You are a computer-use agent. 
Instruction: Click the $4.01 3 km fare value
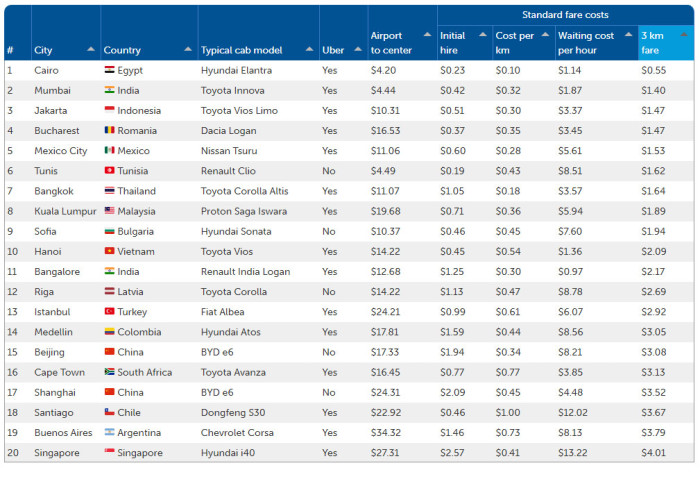[x=654, y=453]
